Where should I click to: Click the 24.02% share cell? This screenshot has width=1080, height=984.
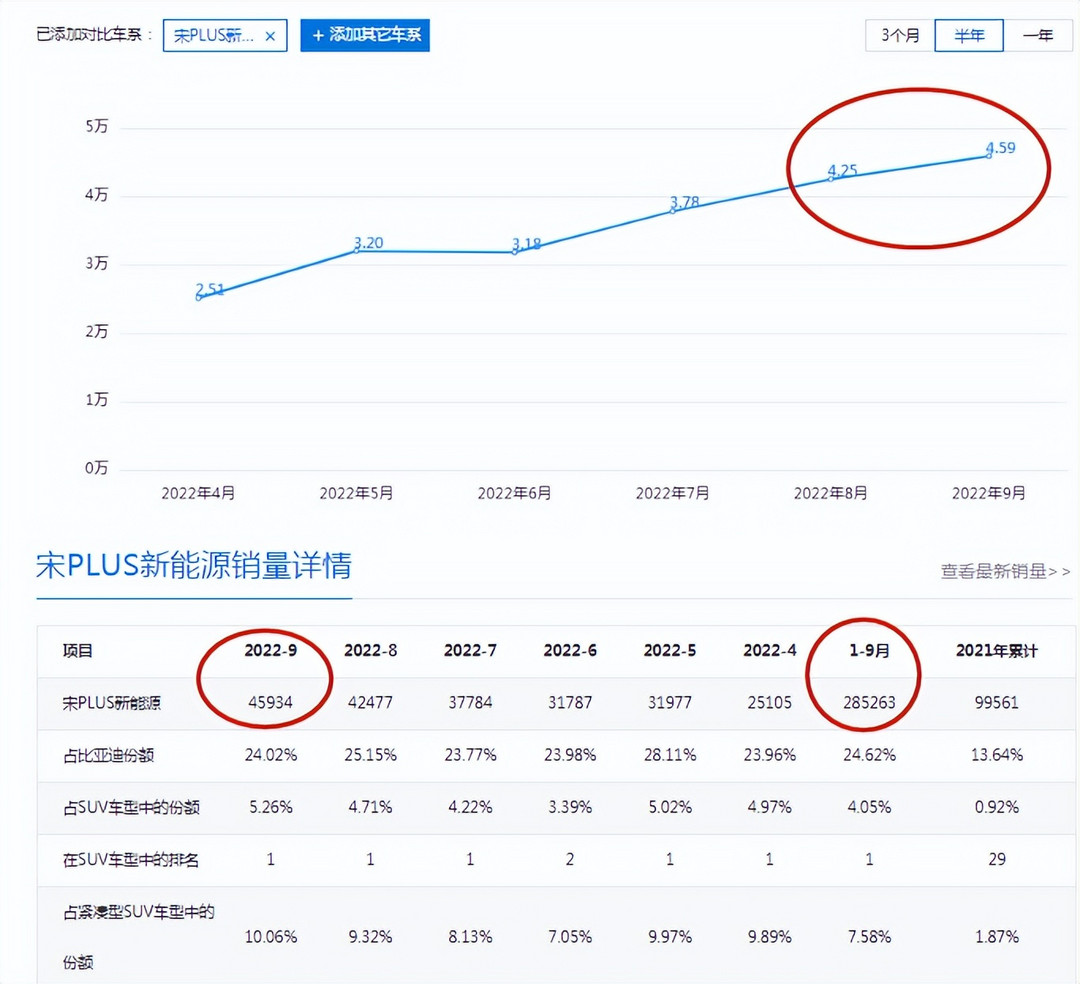tap(271, 755)
